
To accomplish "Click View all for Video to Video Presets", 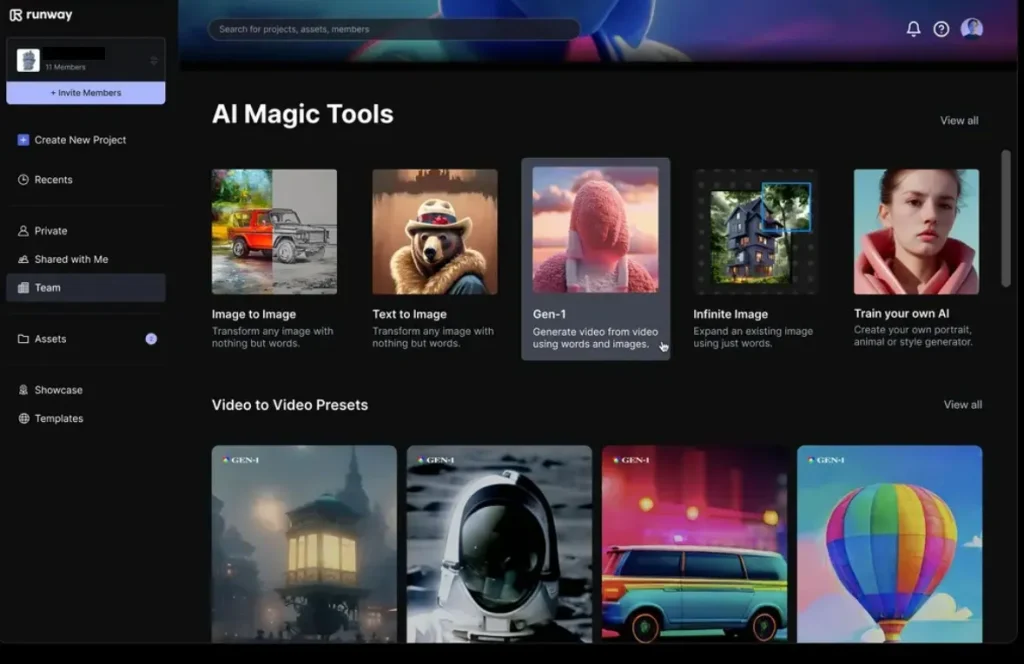I will click(x=962, y=405).
